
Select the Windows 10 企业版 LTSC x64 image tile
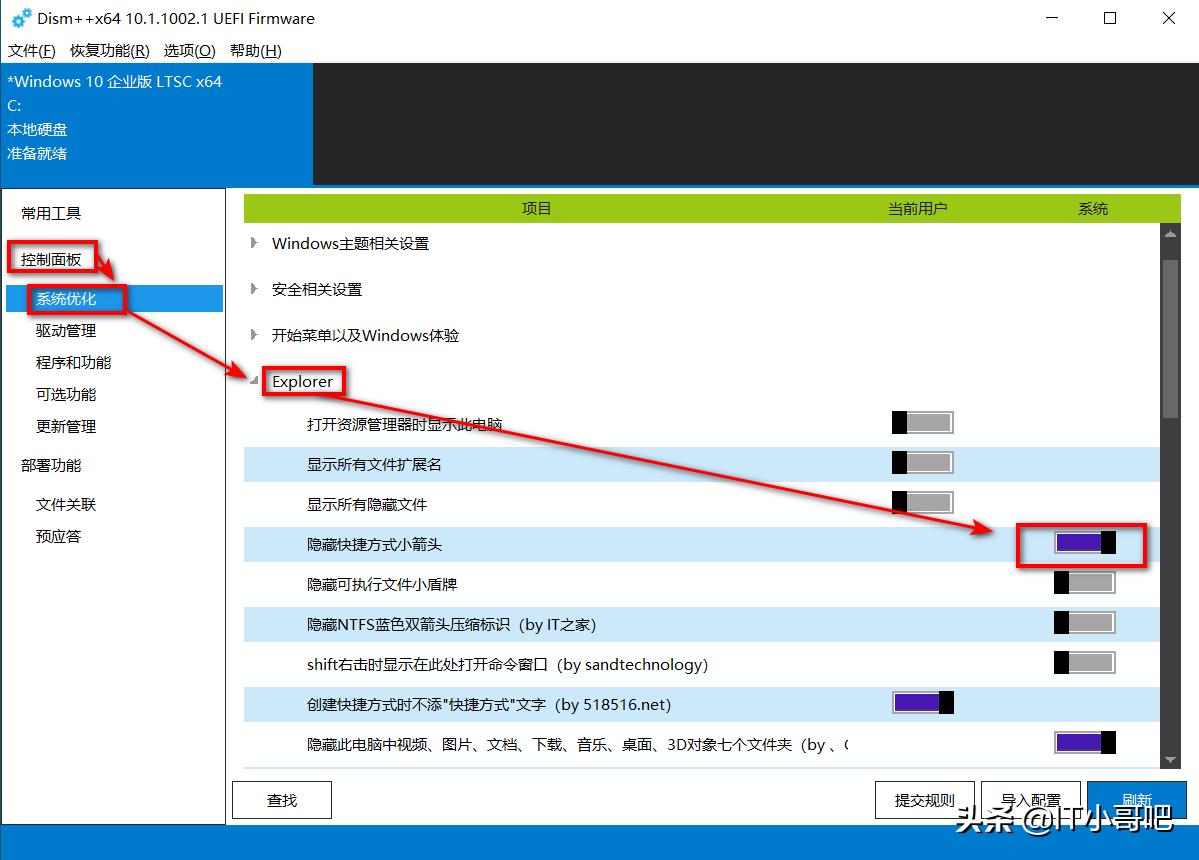(x=157, y=124)
